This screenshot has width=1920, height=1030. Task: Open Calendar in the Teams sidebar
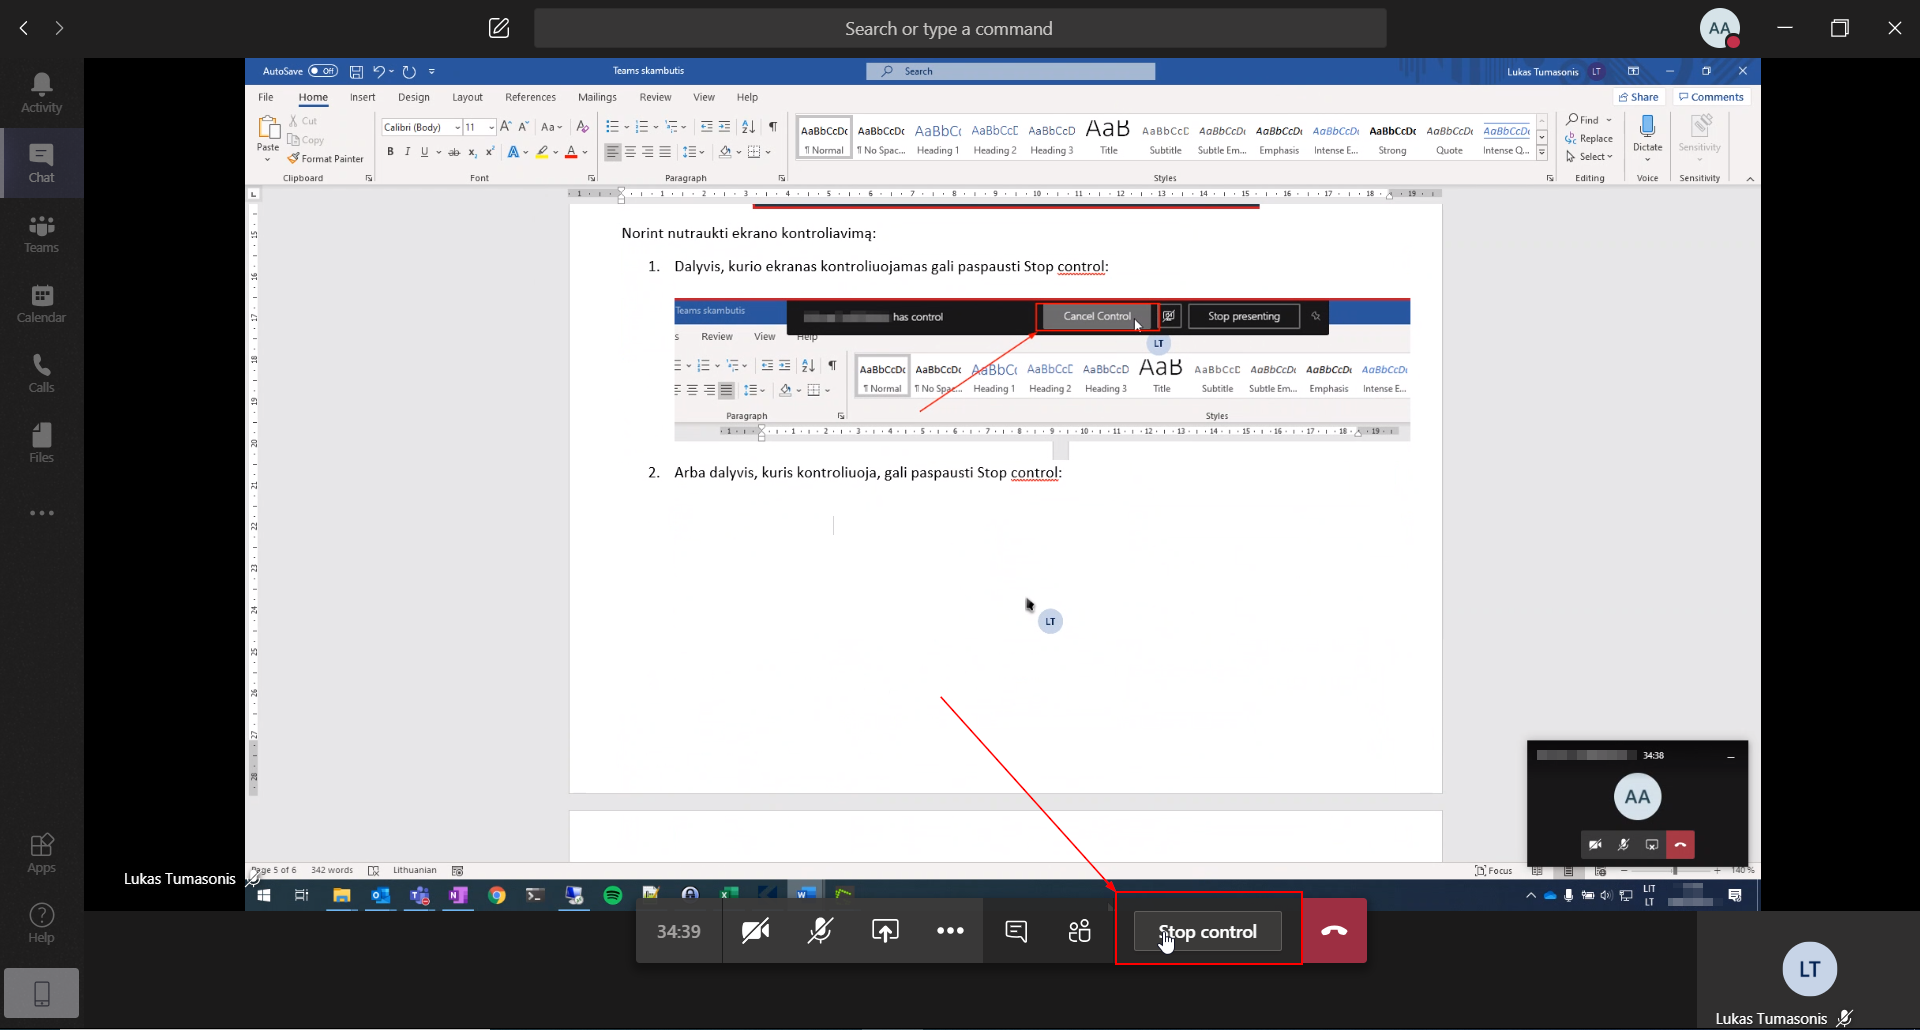pos(41,303)
